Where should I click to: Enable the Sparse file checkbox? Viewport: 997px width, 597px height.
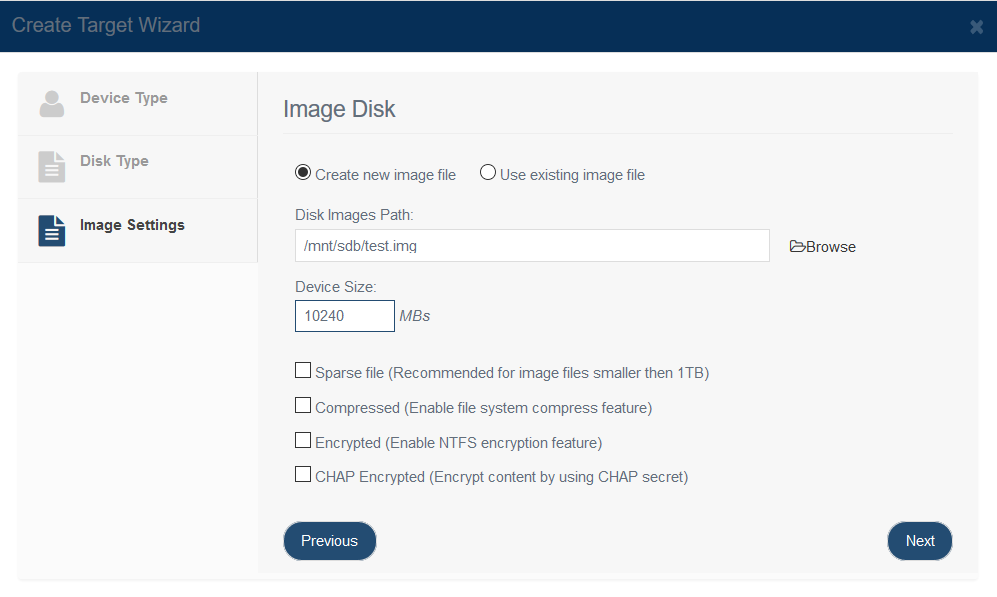click(303, 370)
